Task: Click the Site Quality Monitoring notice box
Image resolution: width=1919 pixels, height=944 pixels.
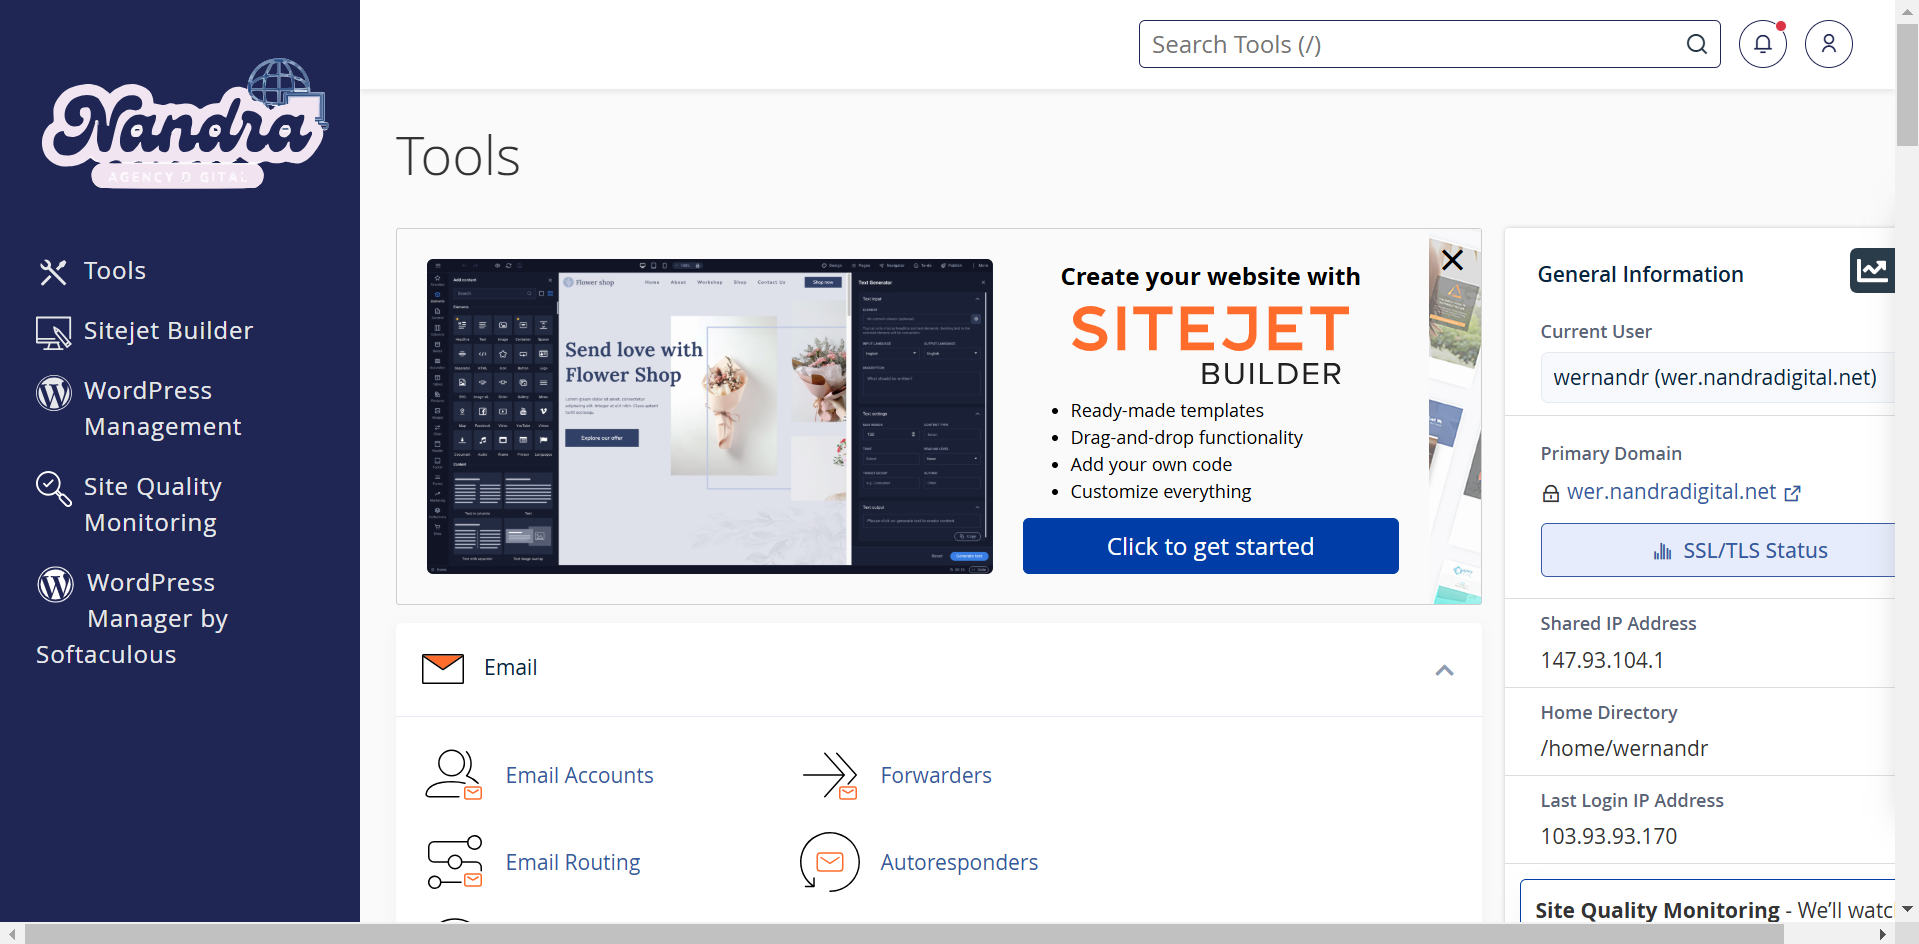Action: click(1707, 901)
